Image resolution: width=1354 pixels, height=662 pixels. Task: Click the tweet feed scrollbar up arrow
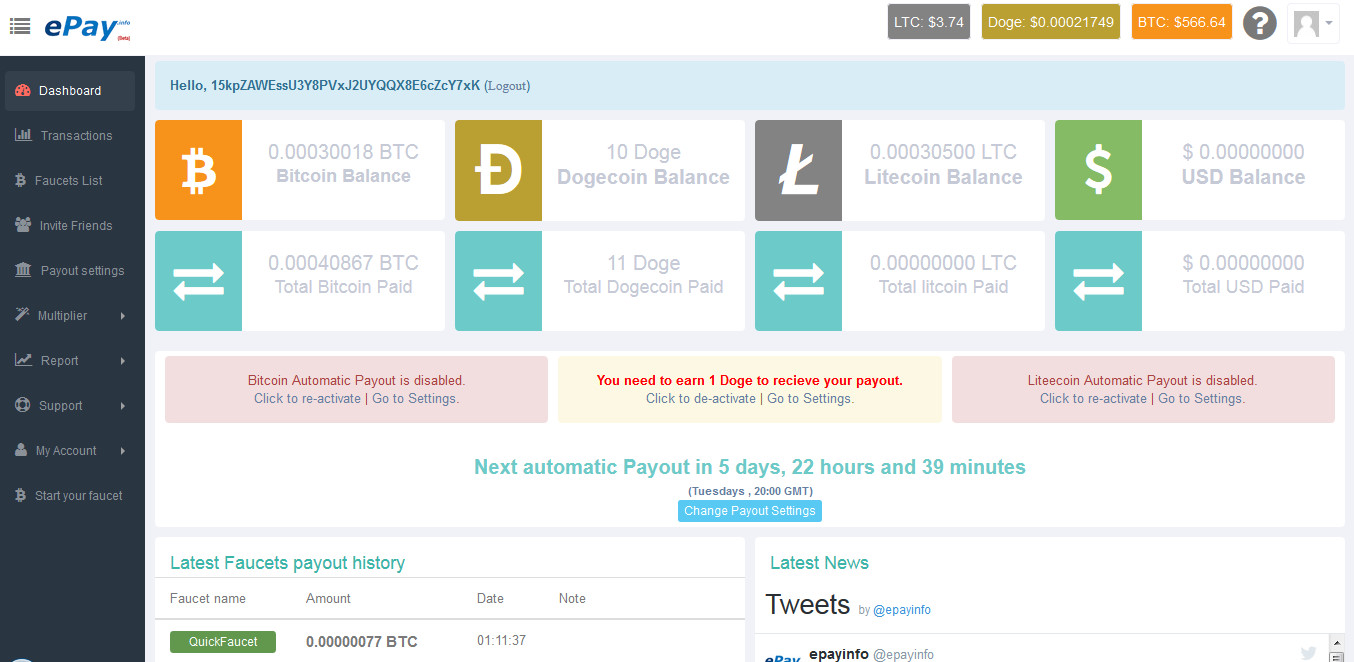(1335, 641)
